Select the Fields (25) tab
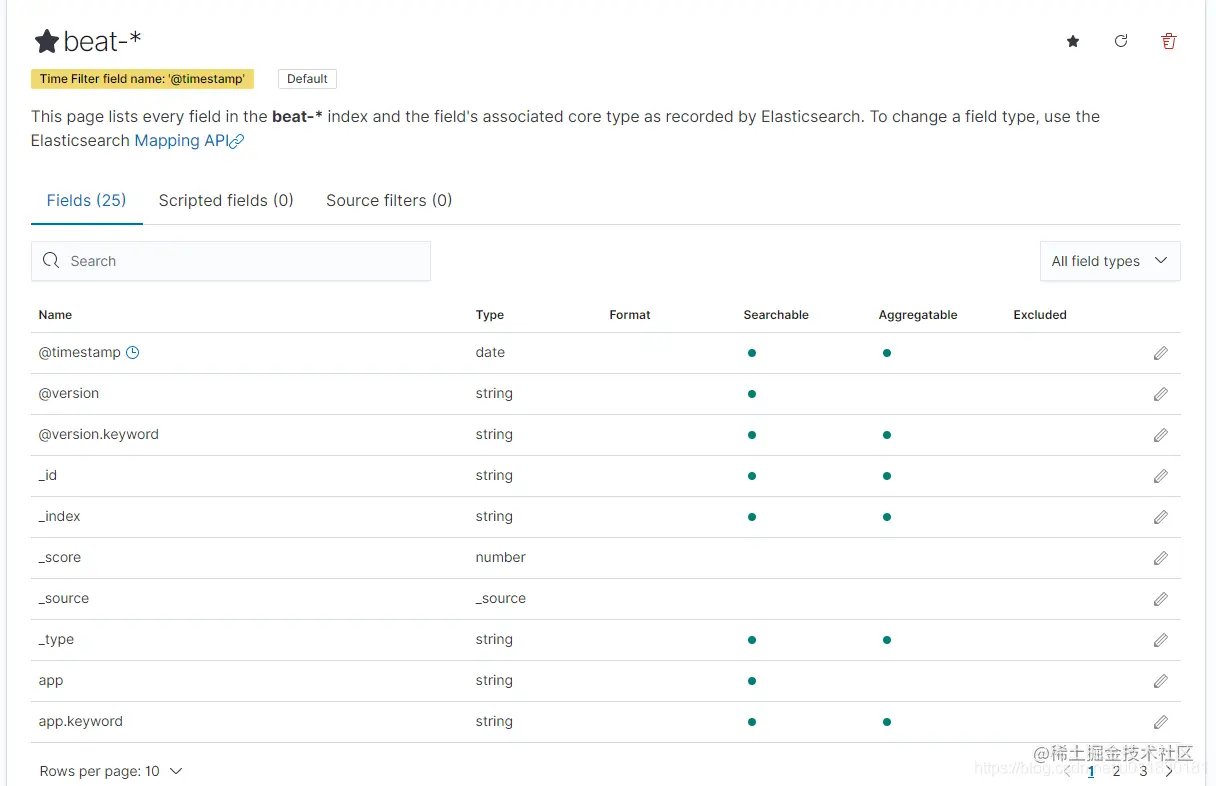1216x786 pixels. point(86,200)
